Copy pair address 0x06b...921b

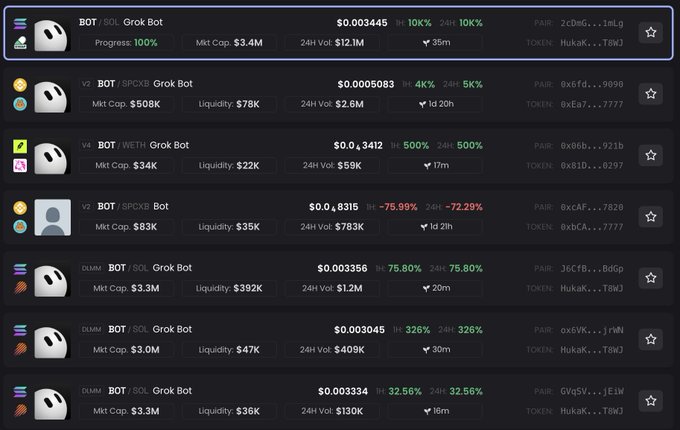pos(592,146)
